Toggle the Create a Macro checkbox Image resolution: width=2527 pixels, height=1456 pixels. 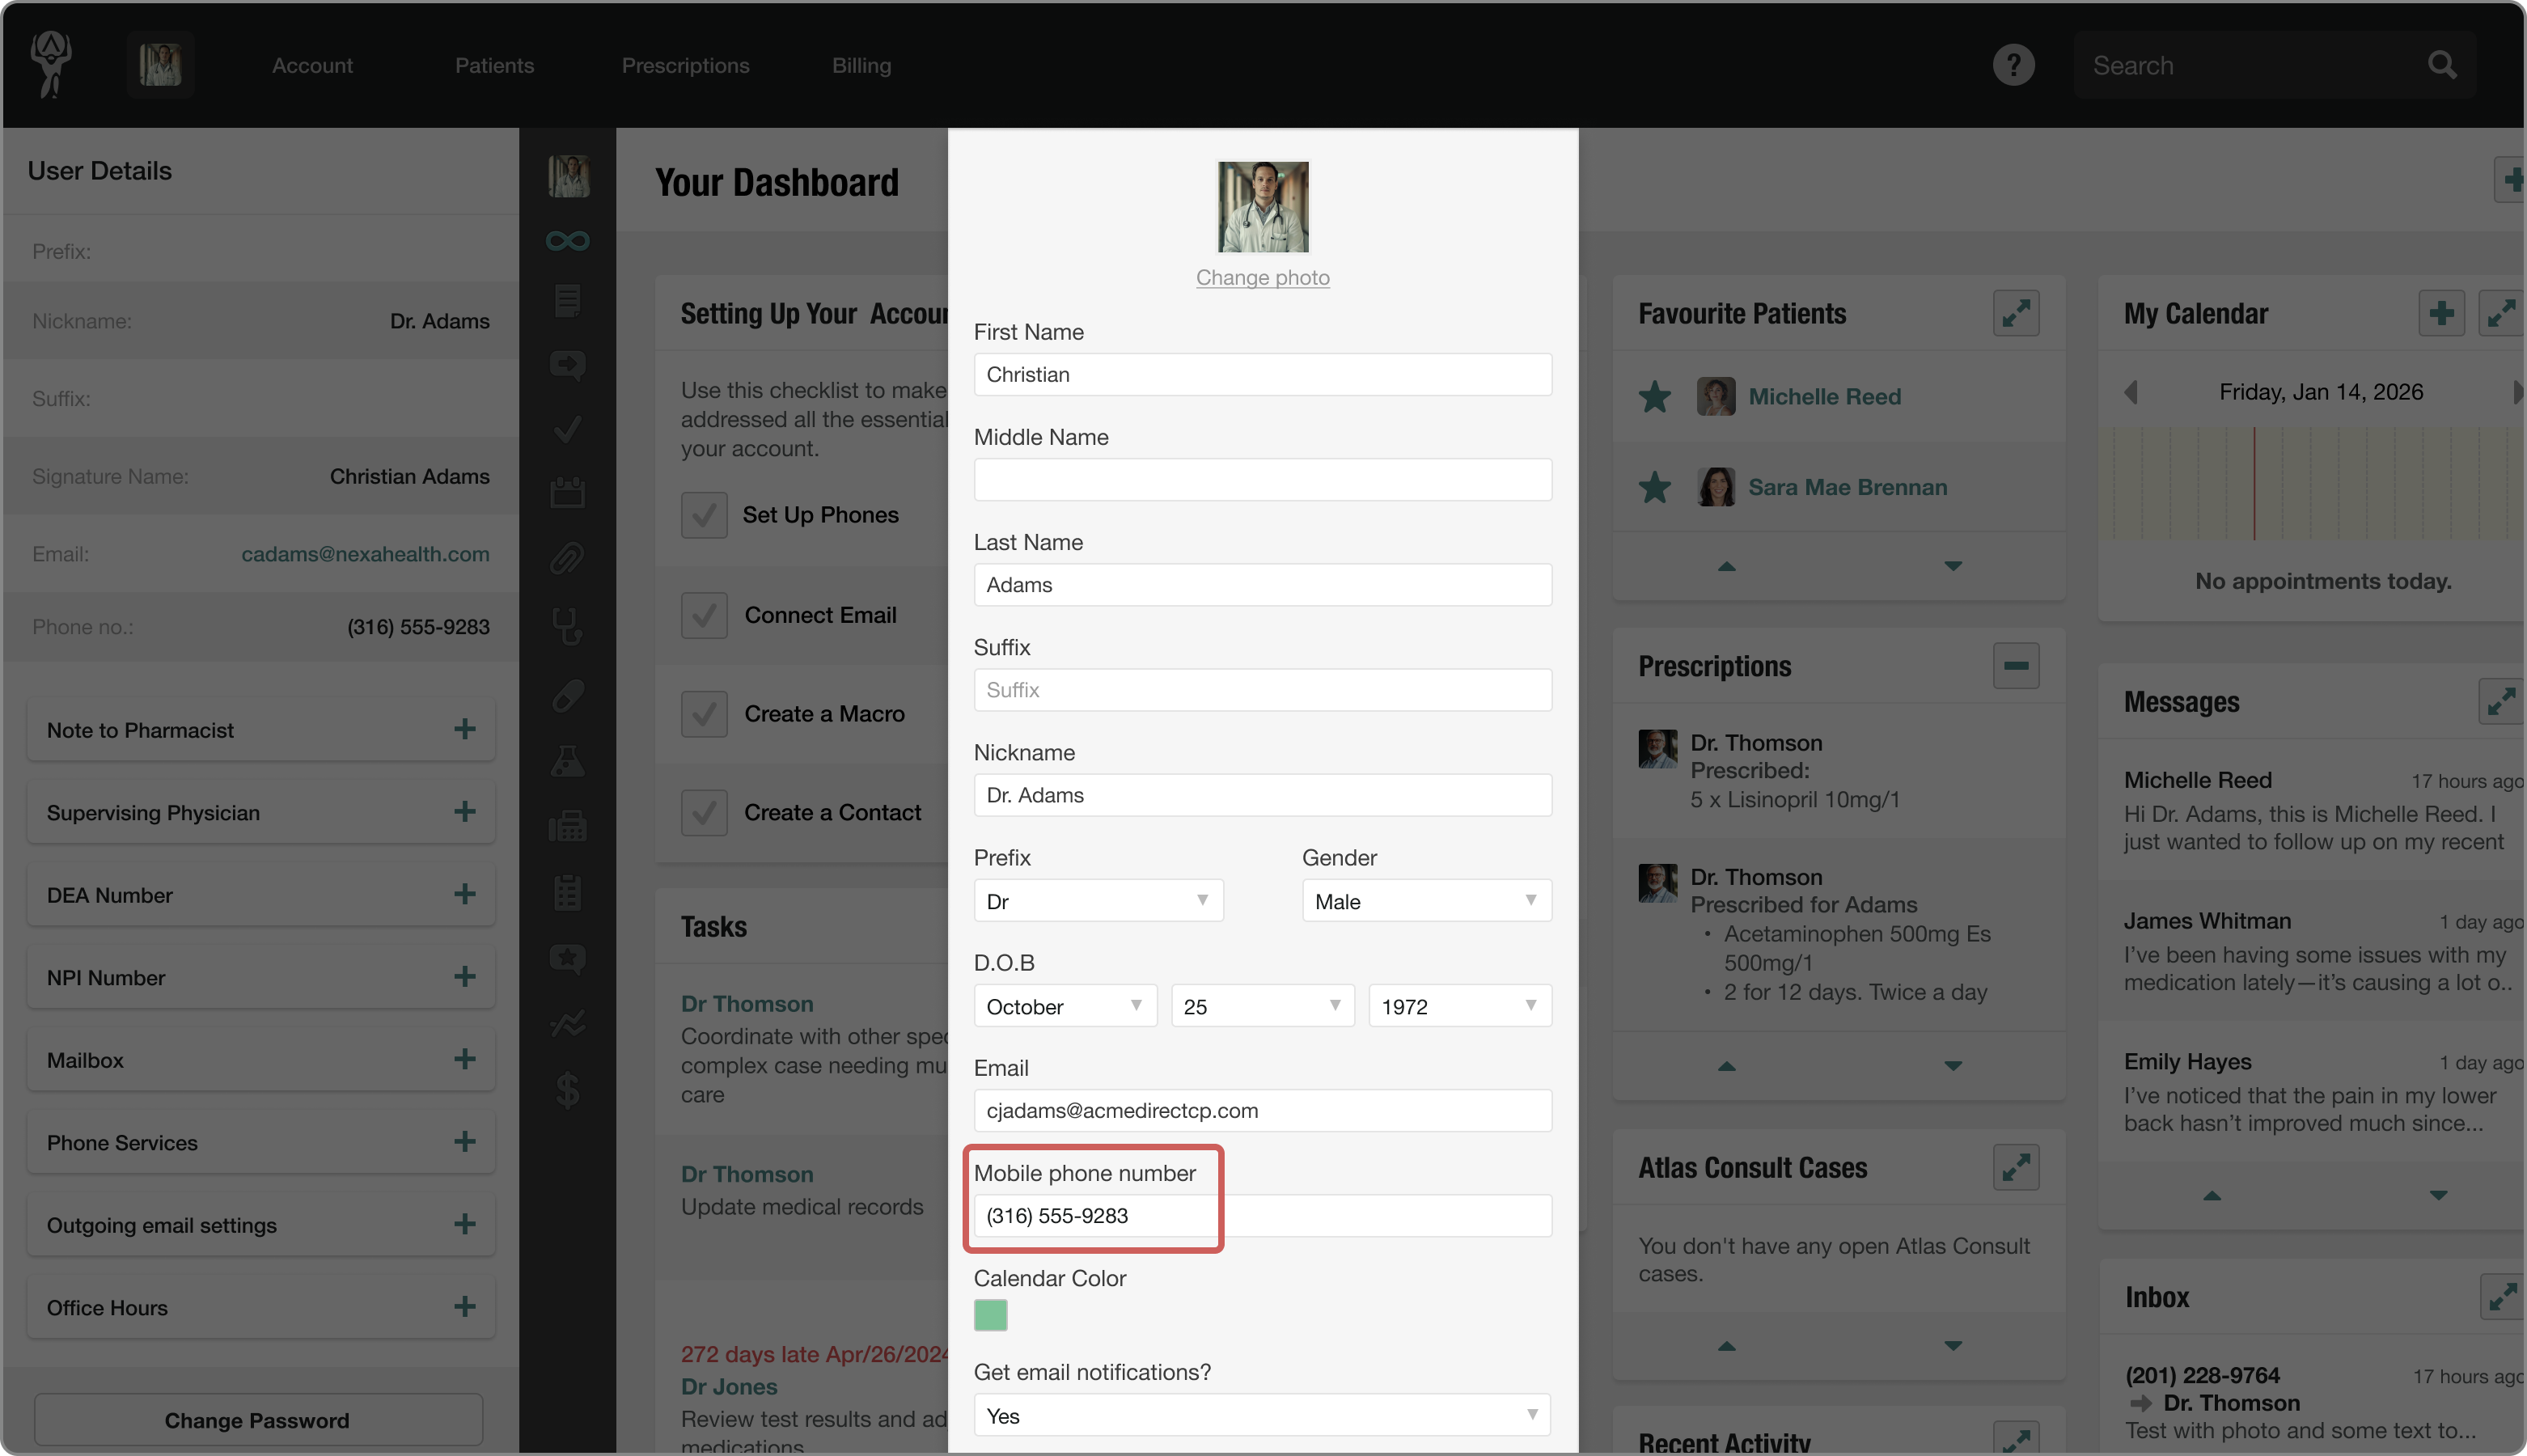pos(704,714)
